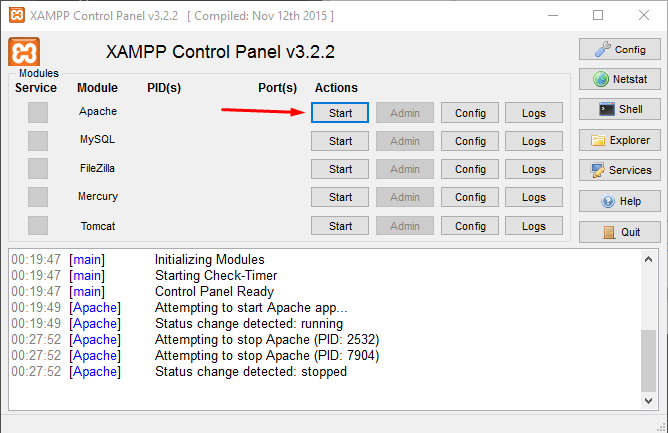The image size is (668, 433).
Task: Toggle the FileZilla service checkbox
Action: tap(38, 168)
